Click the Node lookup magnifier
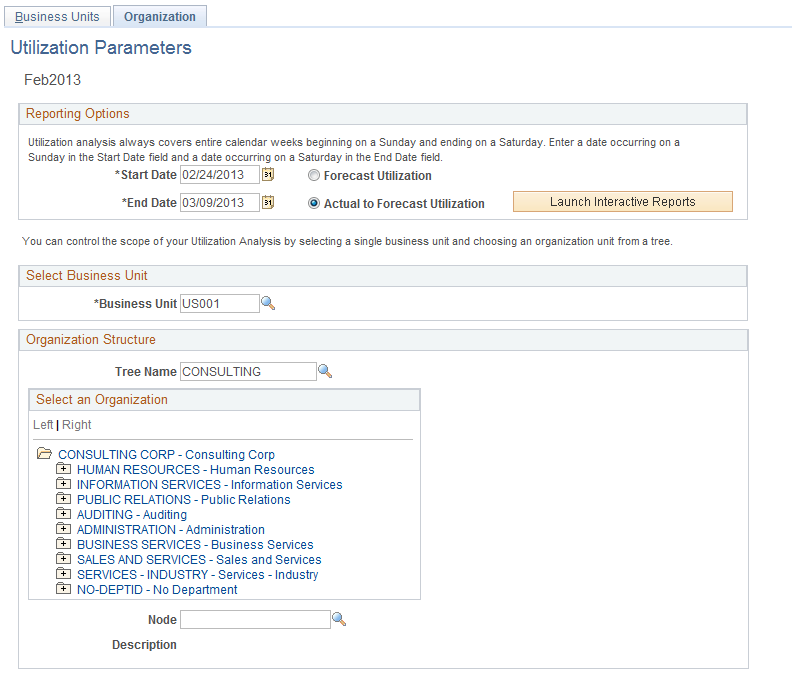The height and width of the screenshot is (678, 796). [339, 619]
